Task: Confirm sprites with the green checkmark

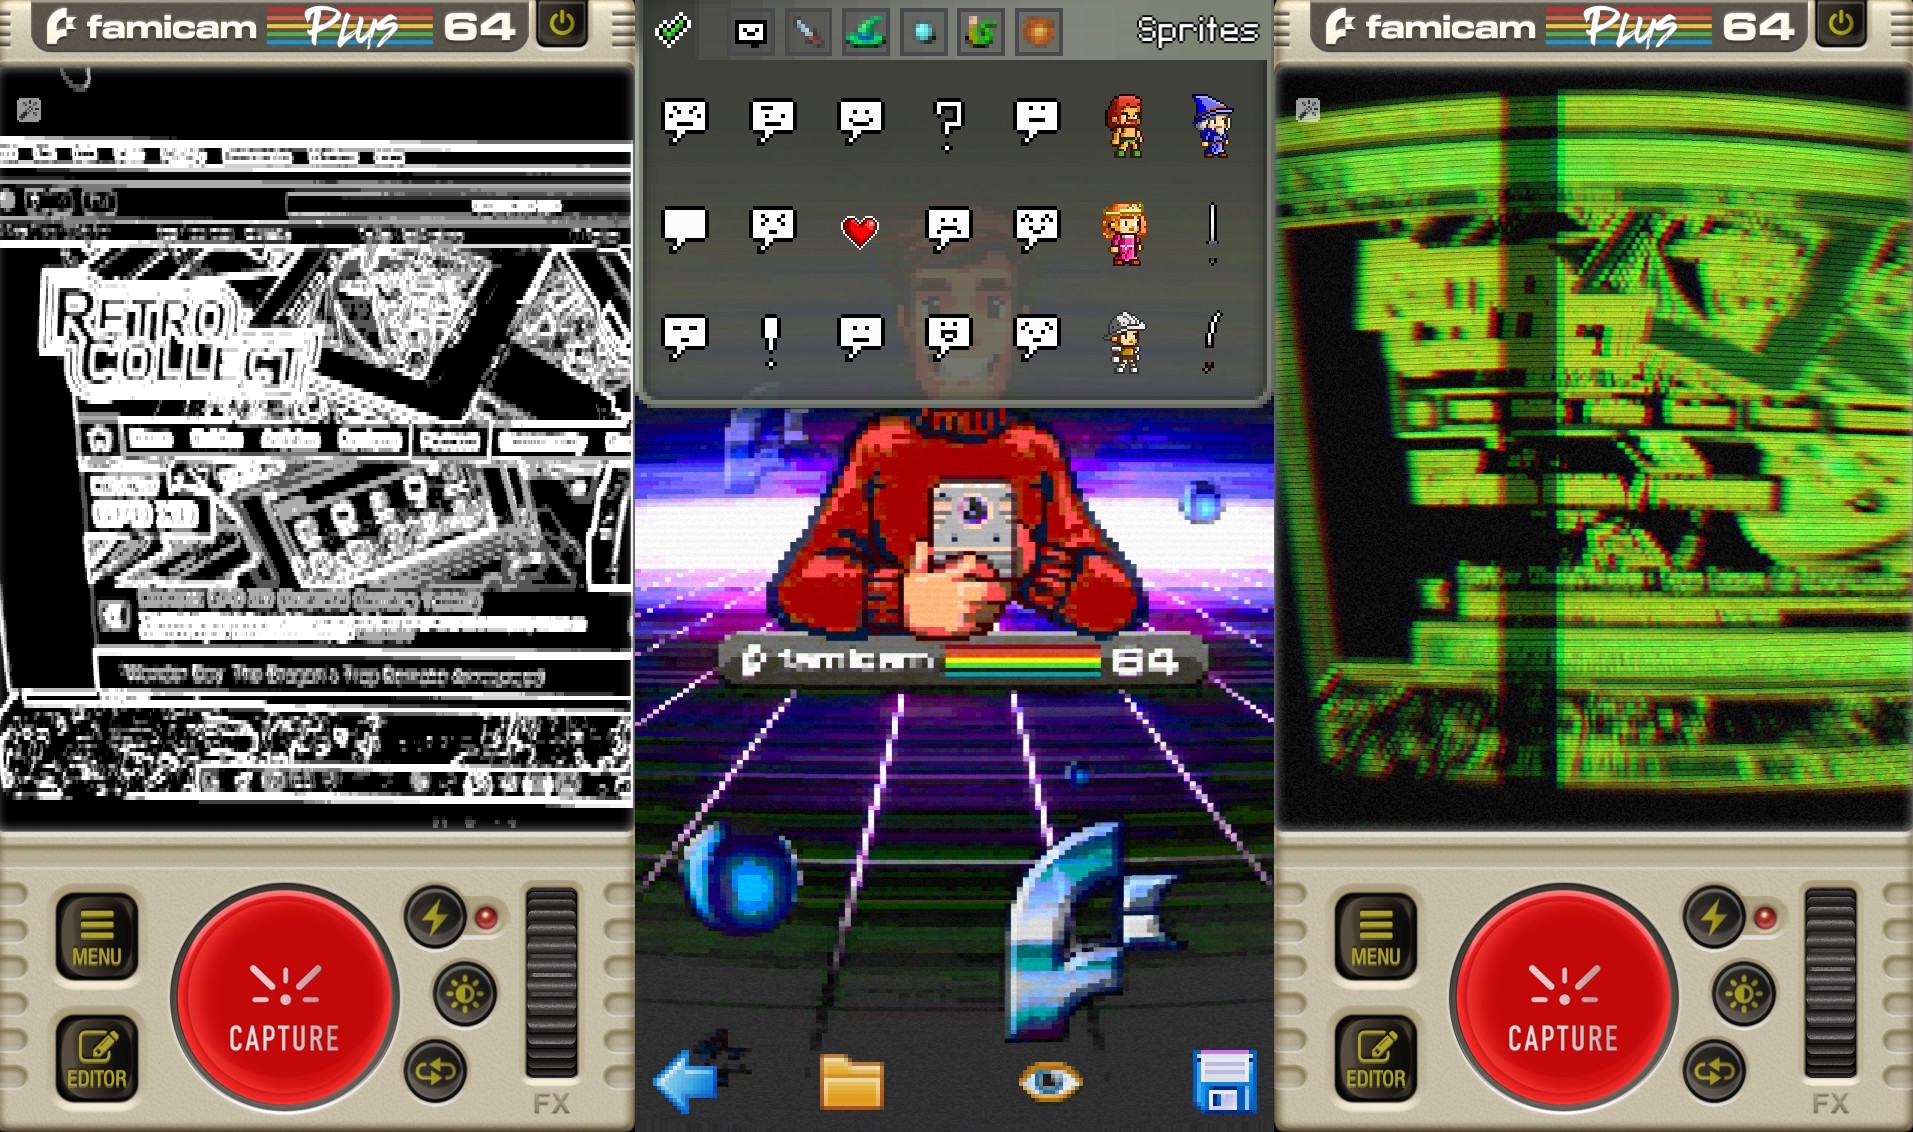Action: (673, 31)
